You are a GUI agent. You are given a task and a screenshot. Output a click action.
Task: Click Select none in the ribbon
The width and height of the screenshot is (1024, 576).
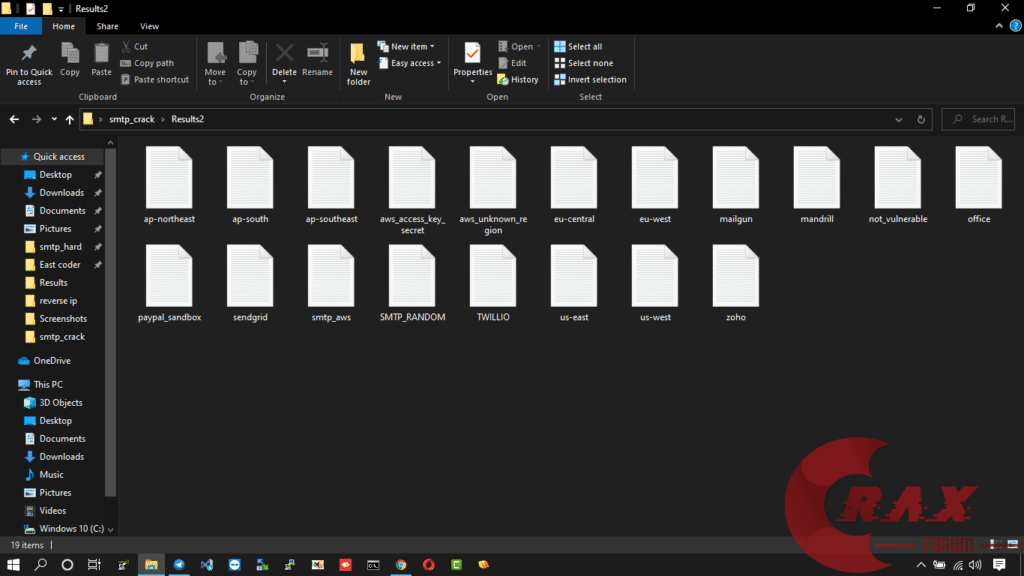[x=584, y=63]
